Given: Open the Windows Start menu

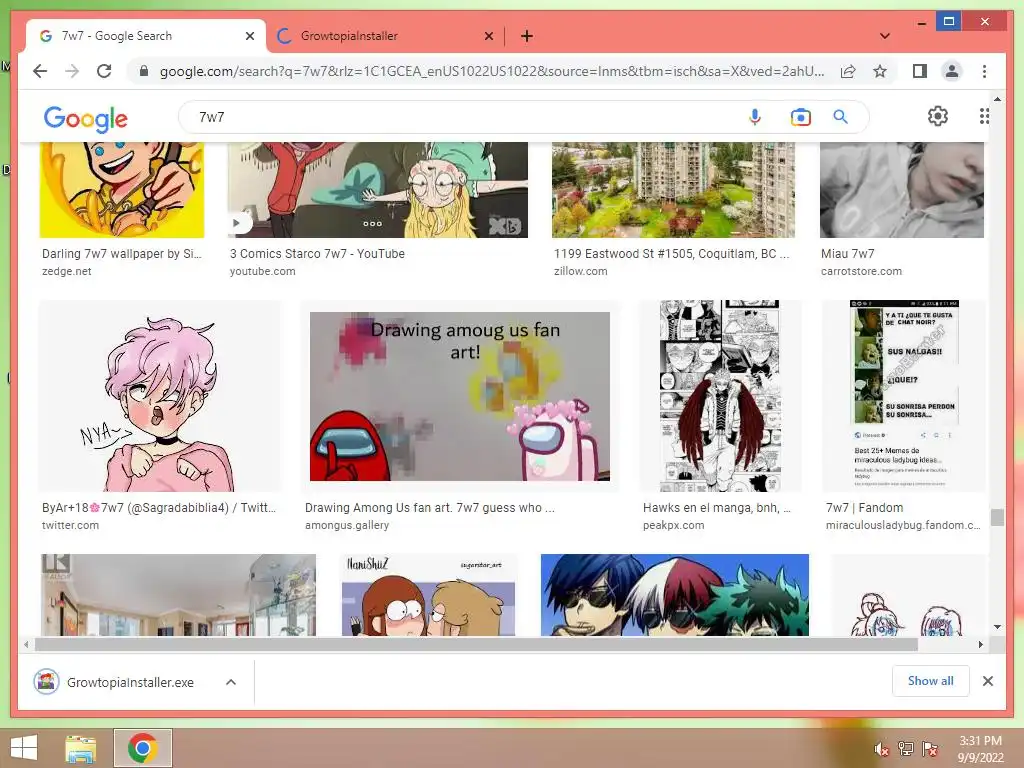Looking at the screenshot, I should [24, 748].
